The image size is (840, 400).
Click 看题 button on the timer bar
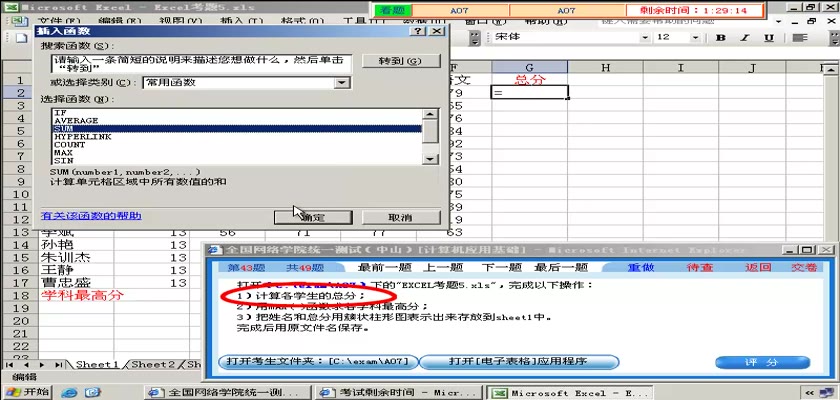[393, 10]
